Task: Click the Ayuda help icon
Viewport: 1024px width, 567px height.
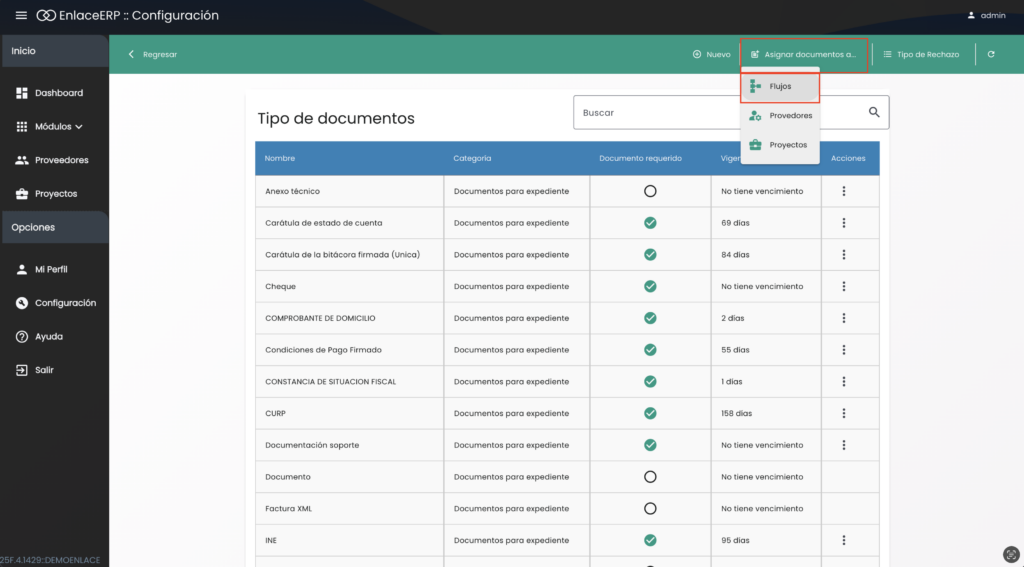Action: tap(22, 337)
